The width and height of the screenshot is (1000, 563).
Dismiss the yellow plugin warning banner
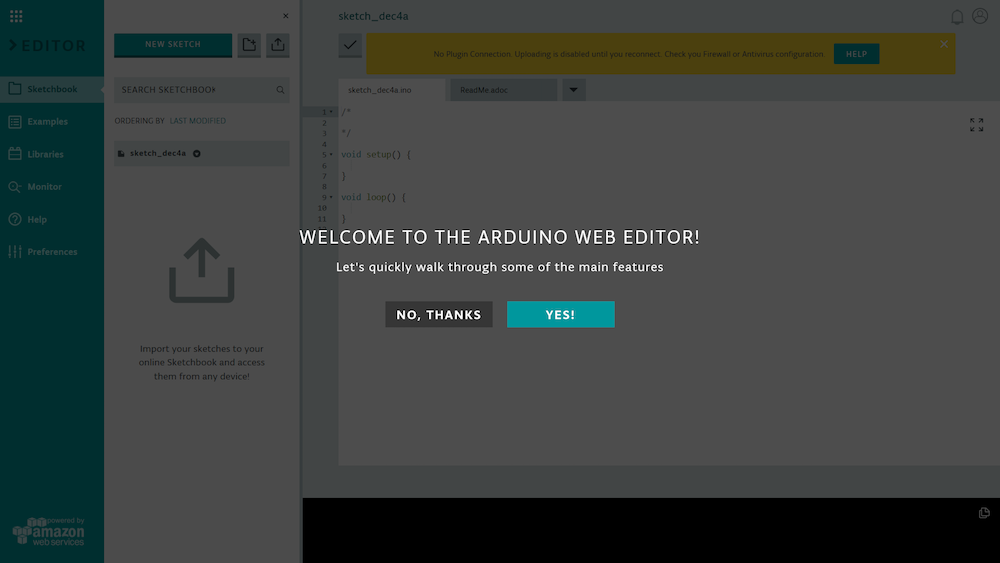tap(944, 44)
